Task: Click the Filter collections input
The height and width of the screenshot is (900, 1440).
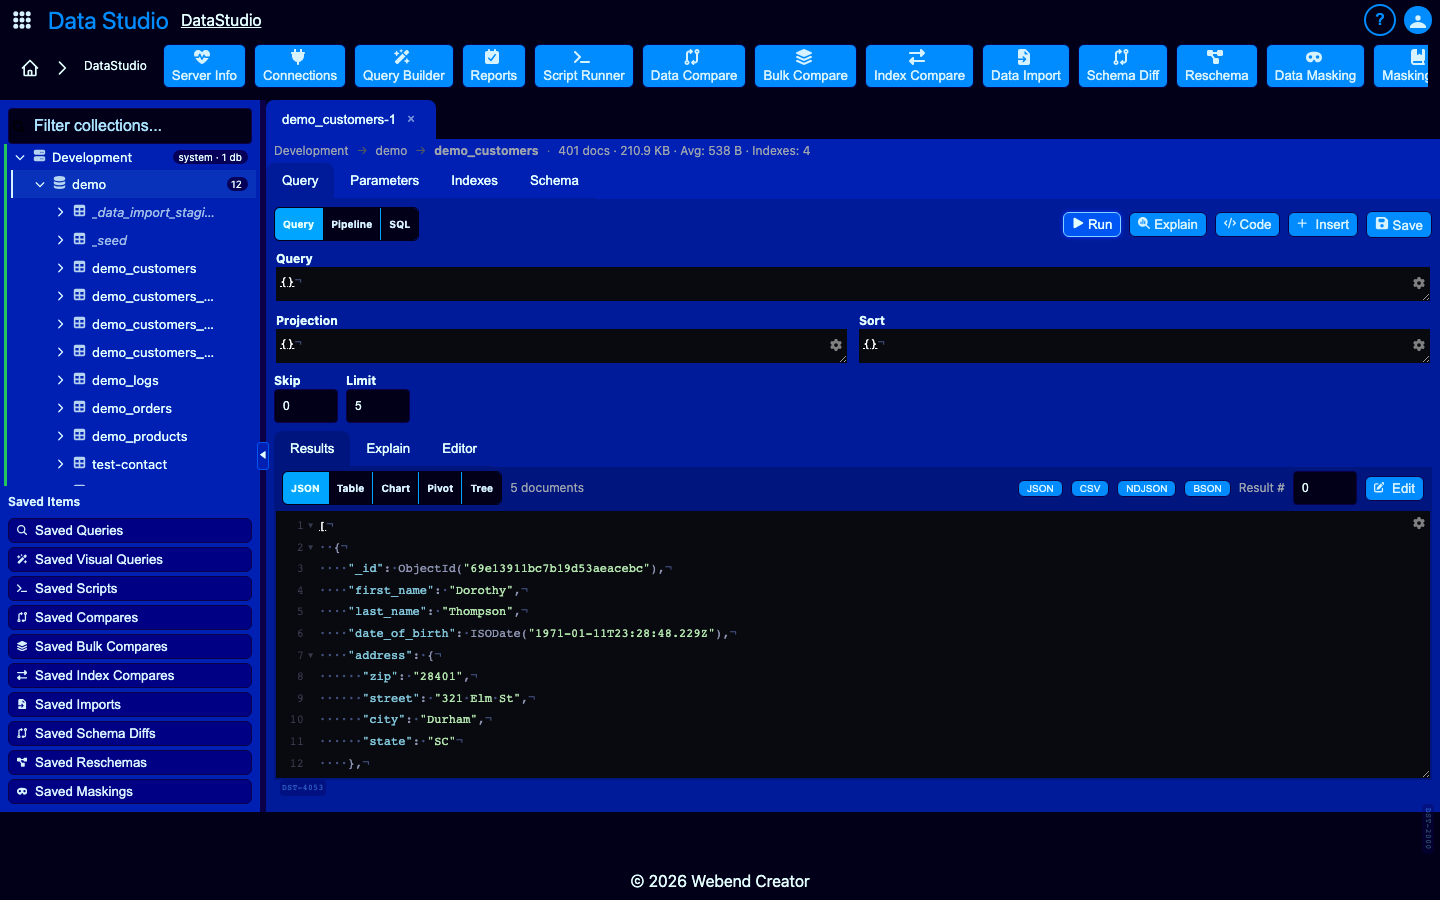Action: point(130,125)
